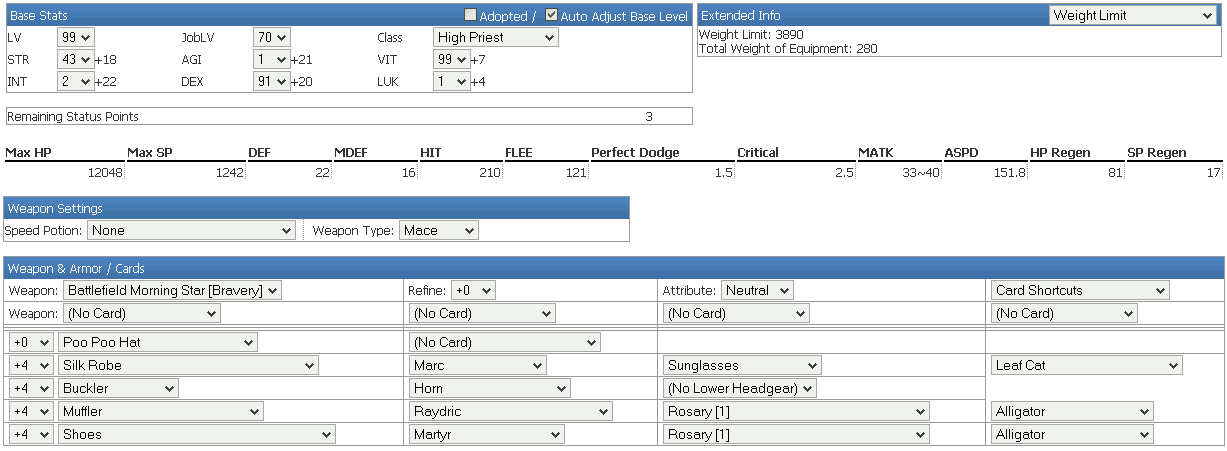Open the Weight Limit extended info dropdown
This screenshot has height=451, width=1227.
click(1132, 15)
